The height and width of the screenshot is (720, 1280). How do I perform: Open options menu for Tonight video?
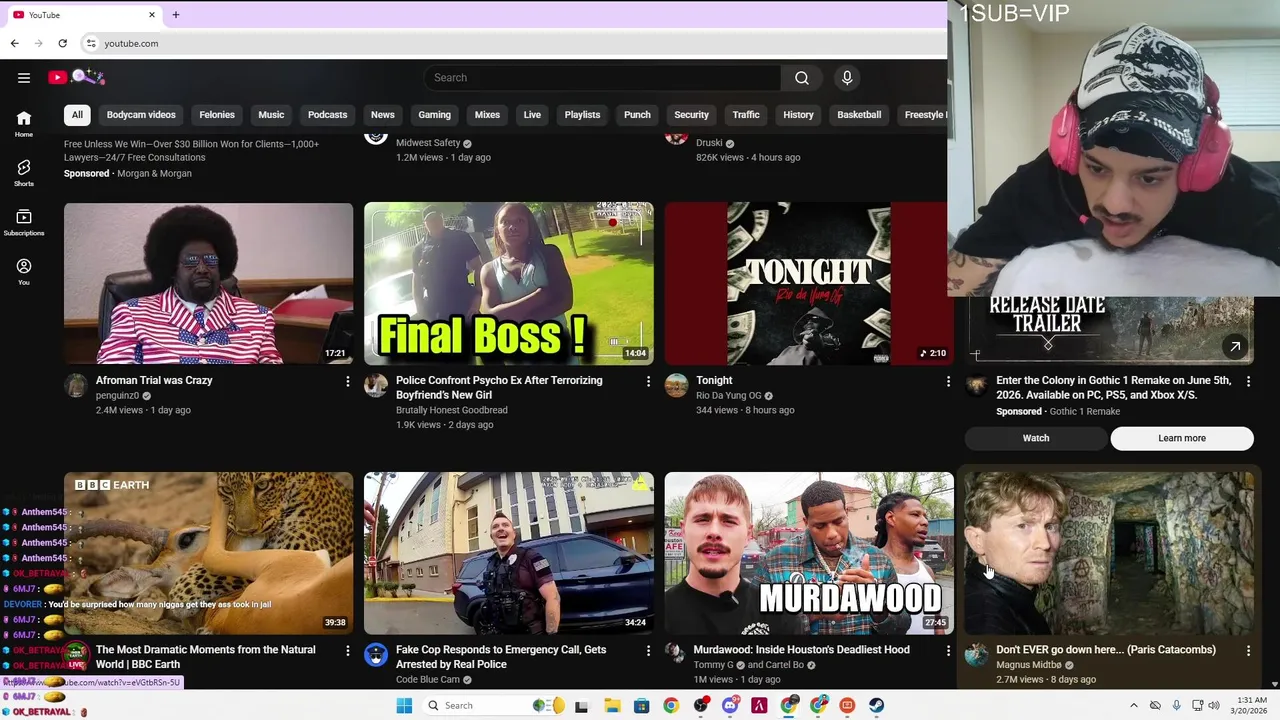pos(948,381)
